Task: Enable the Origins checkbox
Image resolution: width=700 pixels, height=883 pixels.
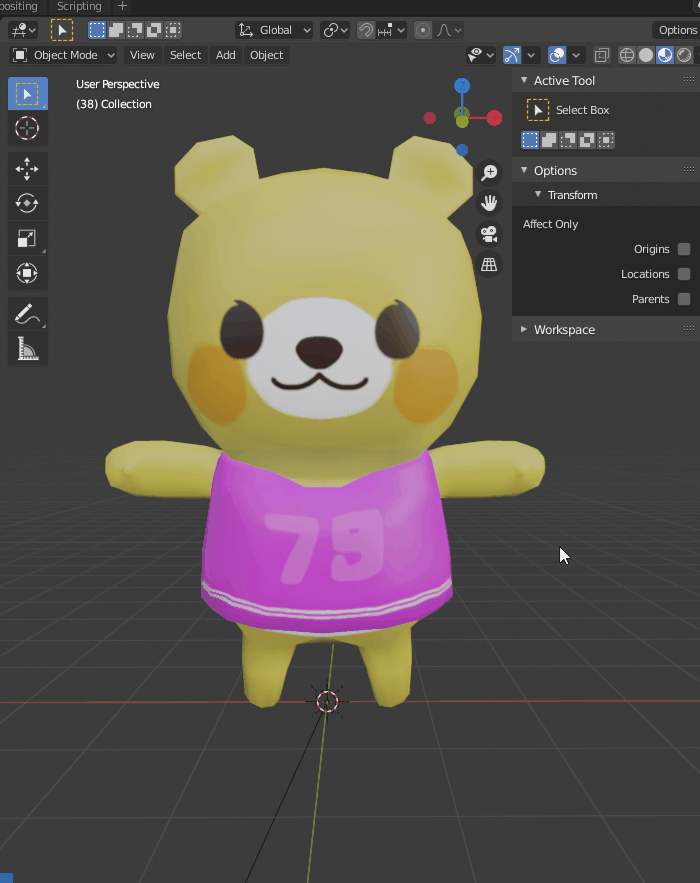Action: 684,249
